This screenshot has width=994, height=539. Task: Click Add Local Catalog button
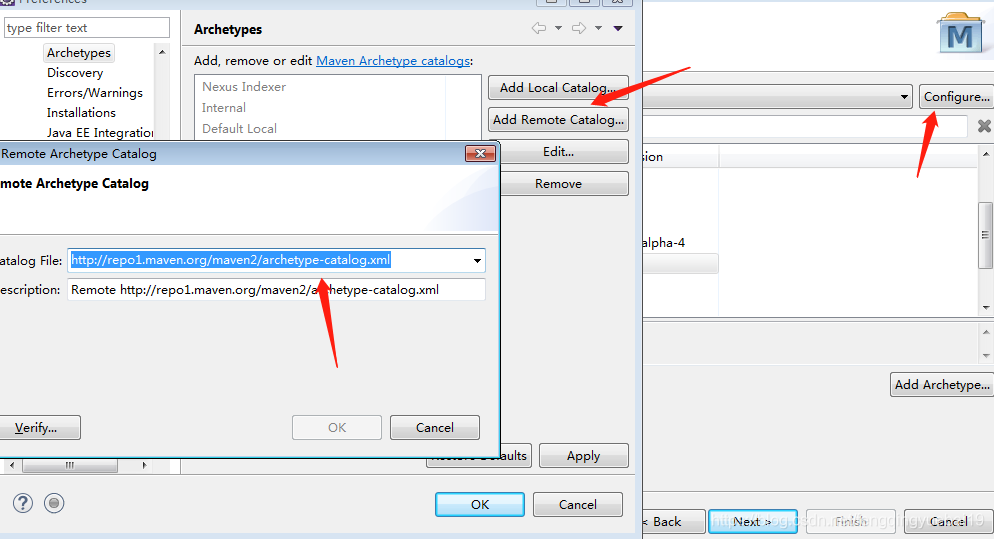[x=558, y=88]
